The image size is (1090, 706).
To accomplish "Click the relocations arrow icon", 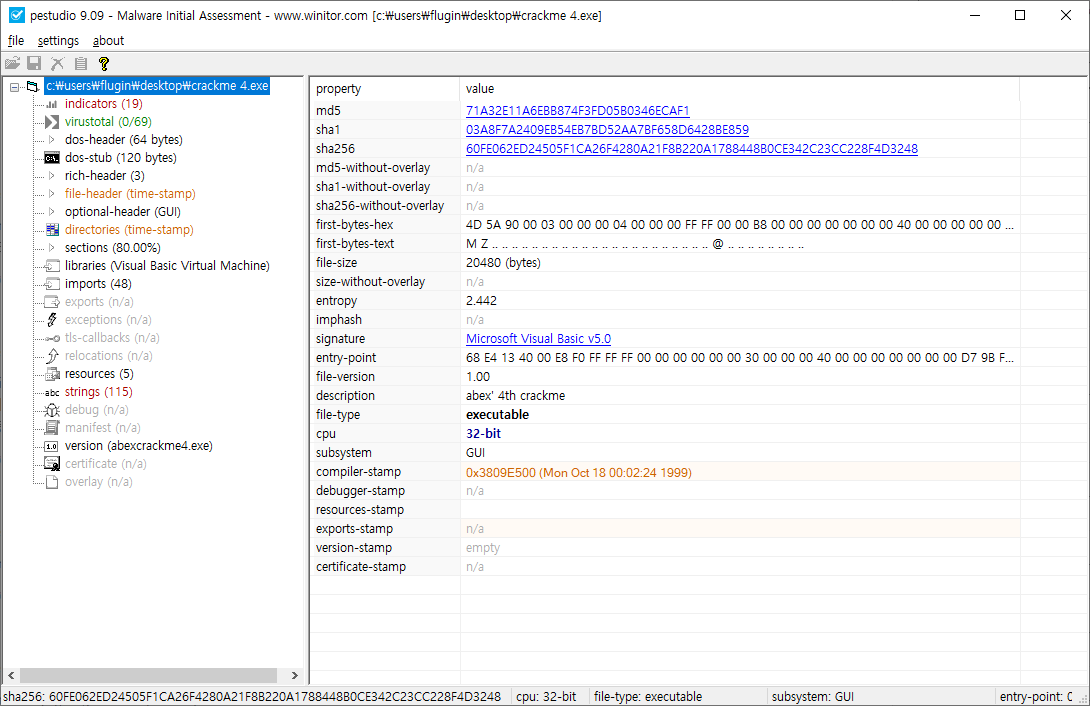I will point(52,356).
